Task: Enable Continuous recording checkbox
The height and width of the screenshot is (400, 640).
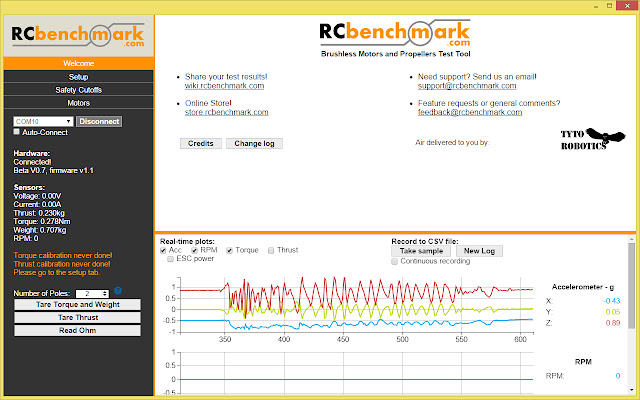Action: [394, 261]
